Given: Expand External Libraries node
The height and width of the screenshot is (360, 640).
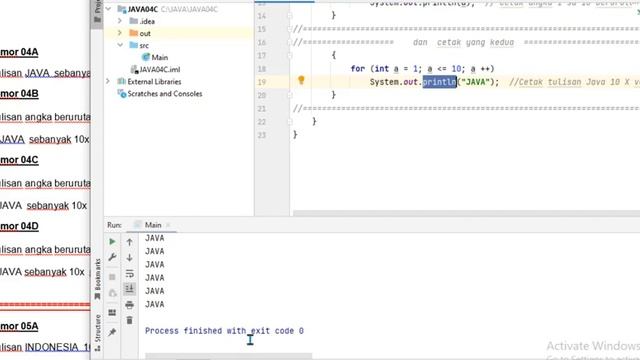Looking at the screenshot, I should pyautogui.click(x=108, y=81).
